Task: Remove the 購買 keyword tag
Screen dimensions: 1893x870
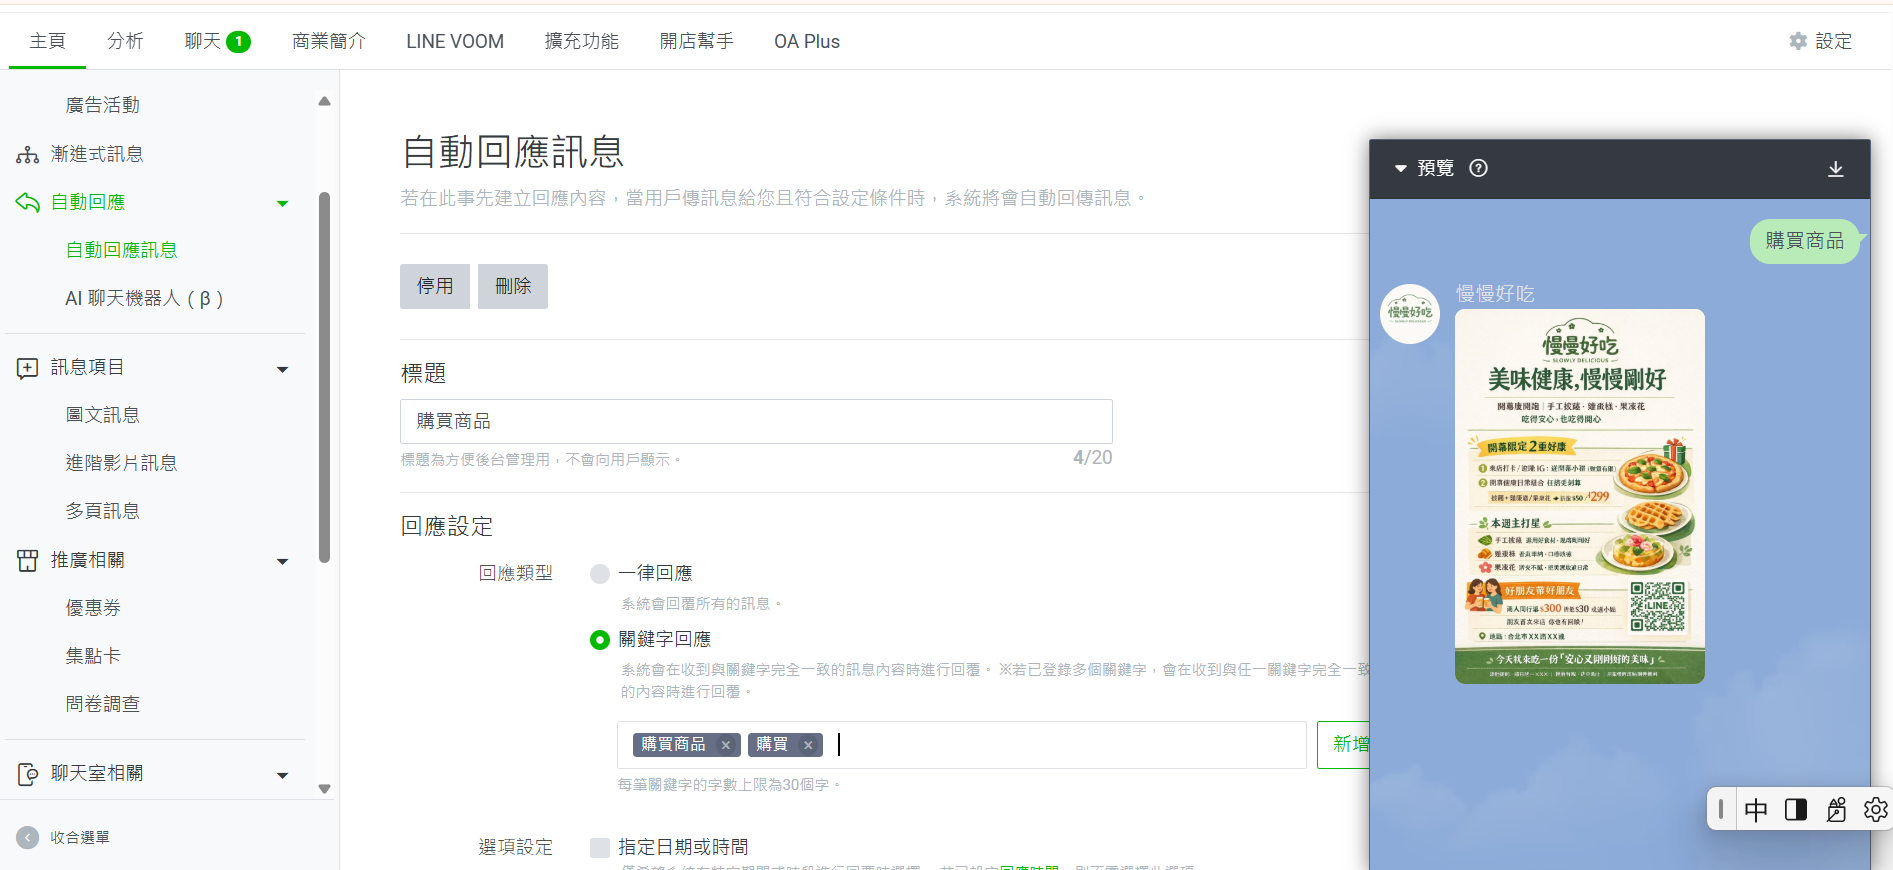Action: point(808,745)
